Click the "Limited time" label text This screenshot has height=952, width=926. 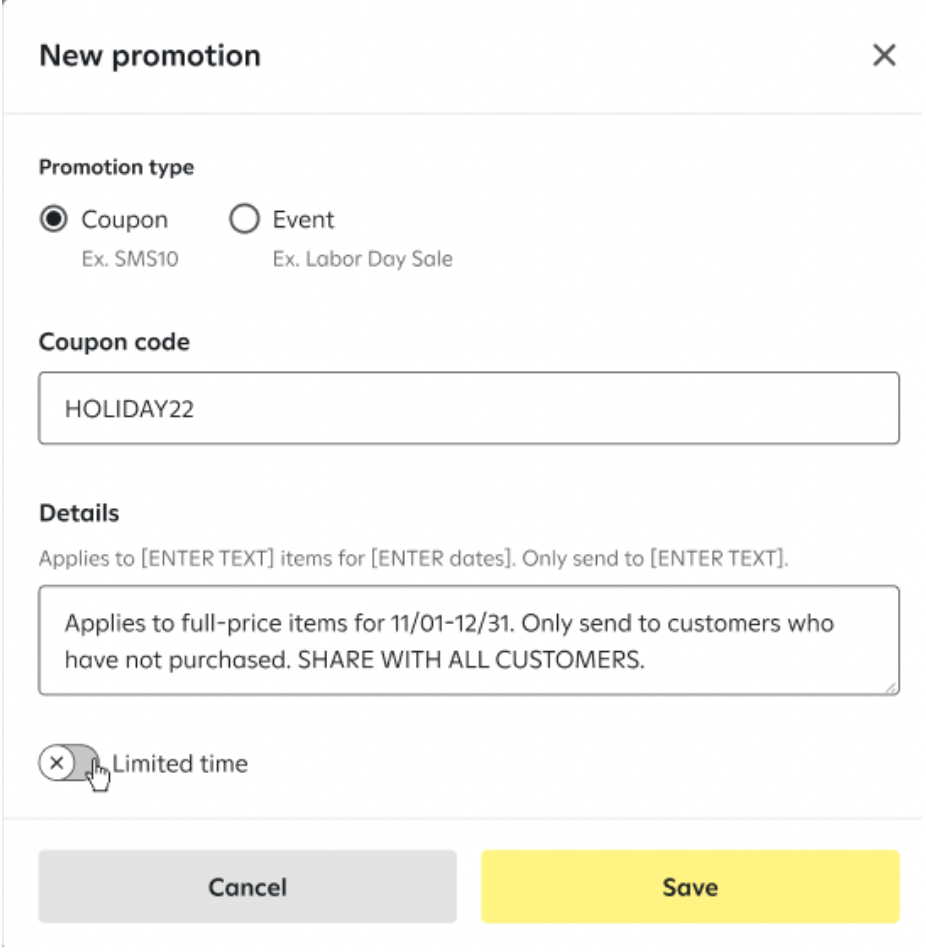tap(180, 765)
